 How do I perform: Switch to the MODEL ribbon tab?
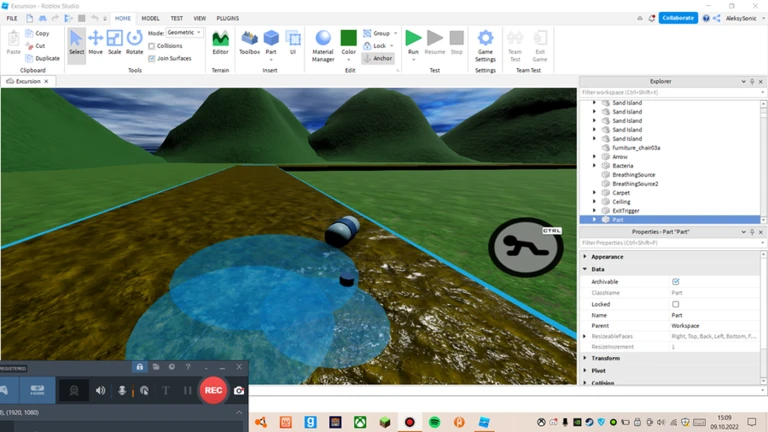click(150, 18)
